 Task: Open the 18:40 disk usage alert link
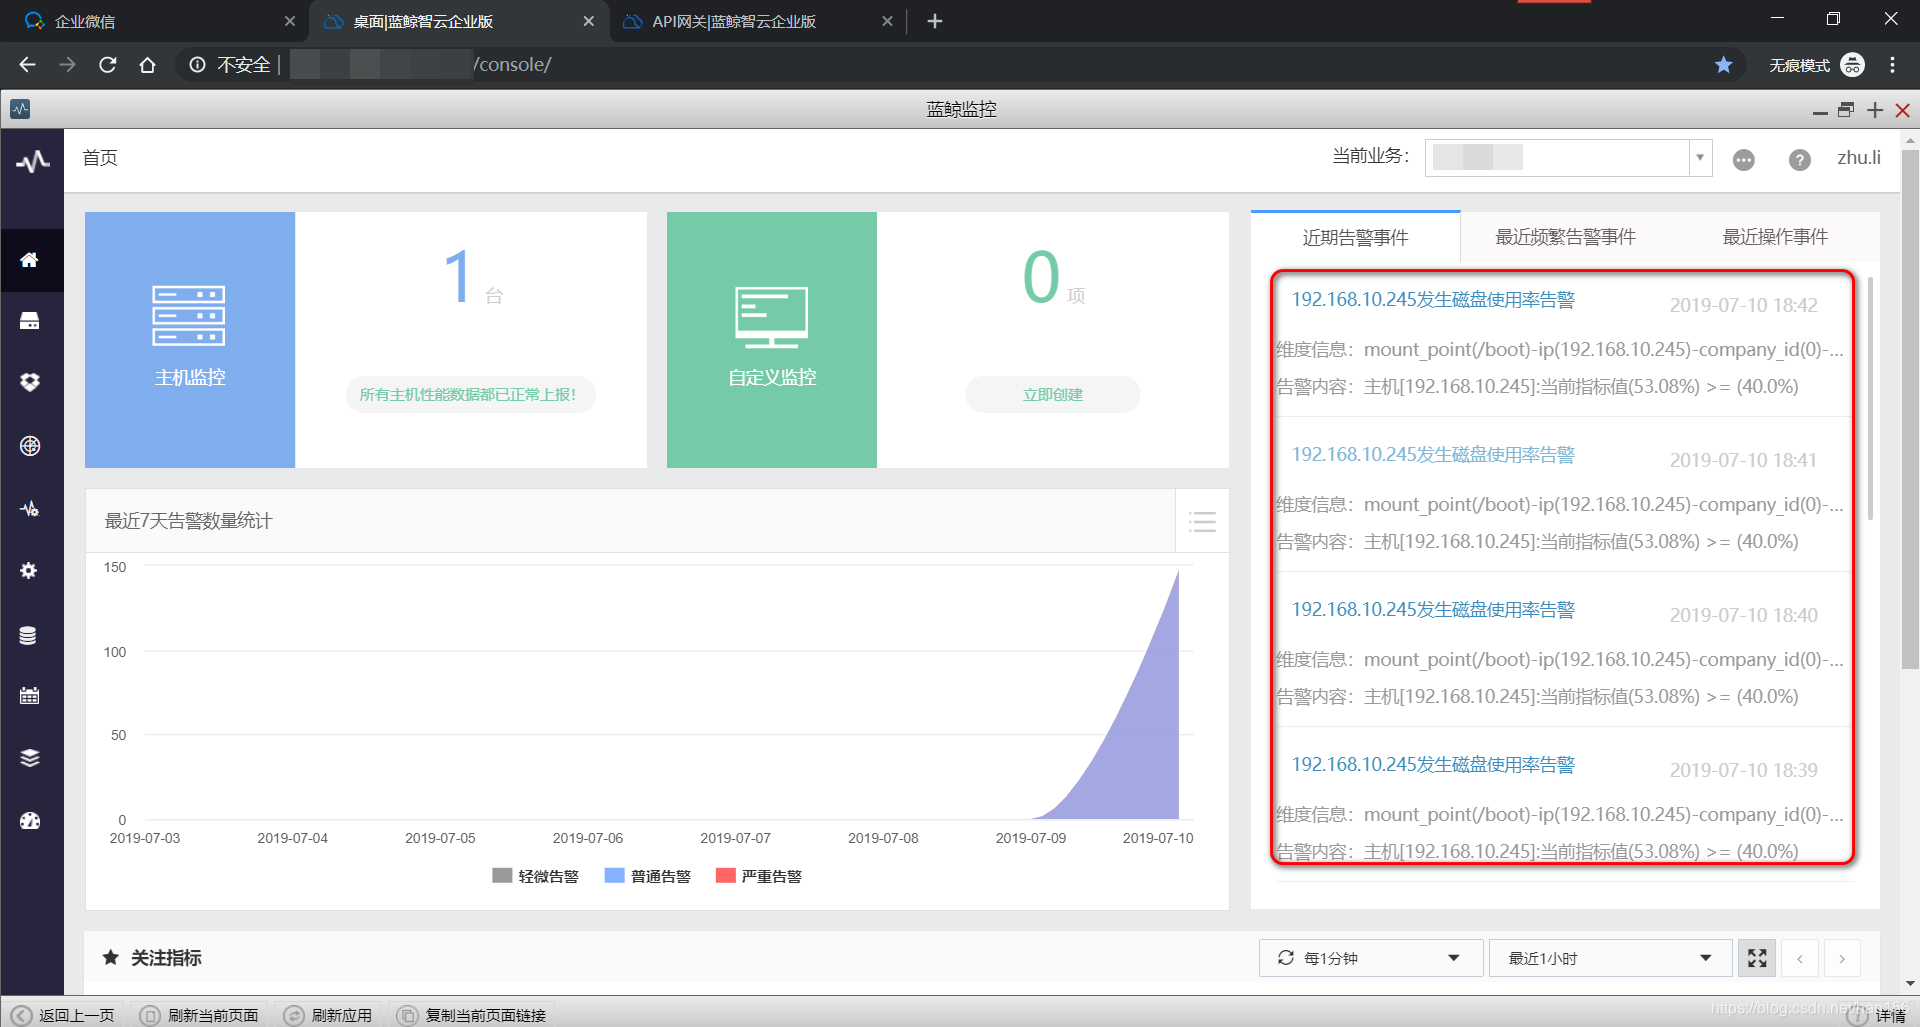(1433, 610)
